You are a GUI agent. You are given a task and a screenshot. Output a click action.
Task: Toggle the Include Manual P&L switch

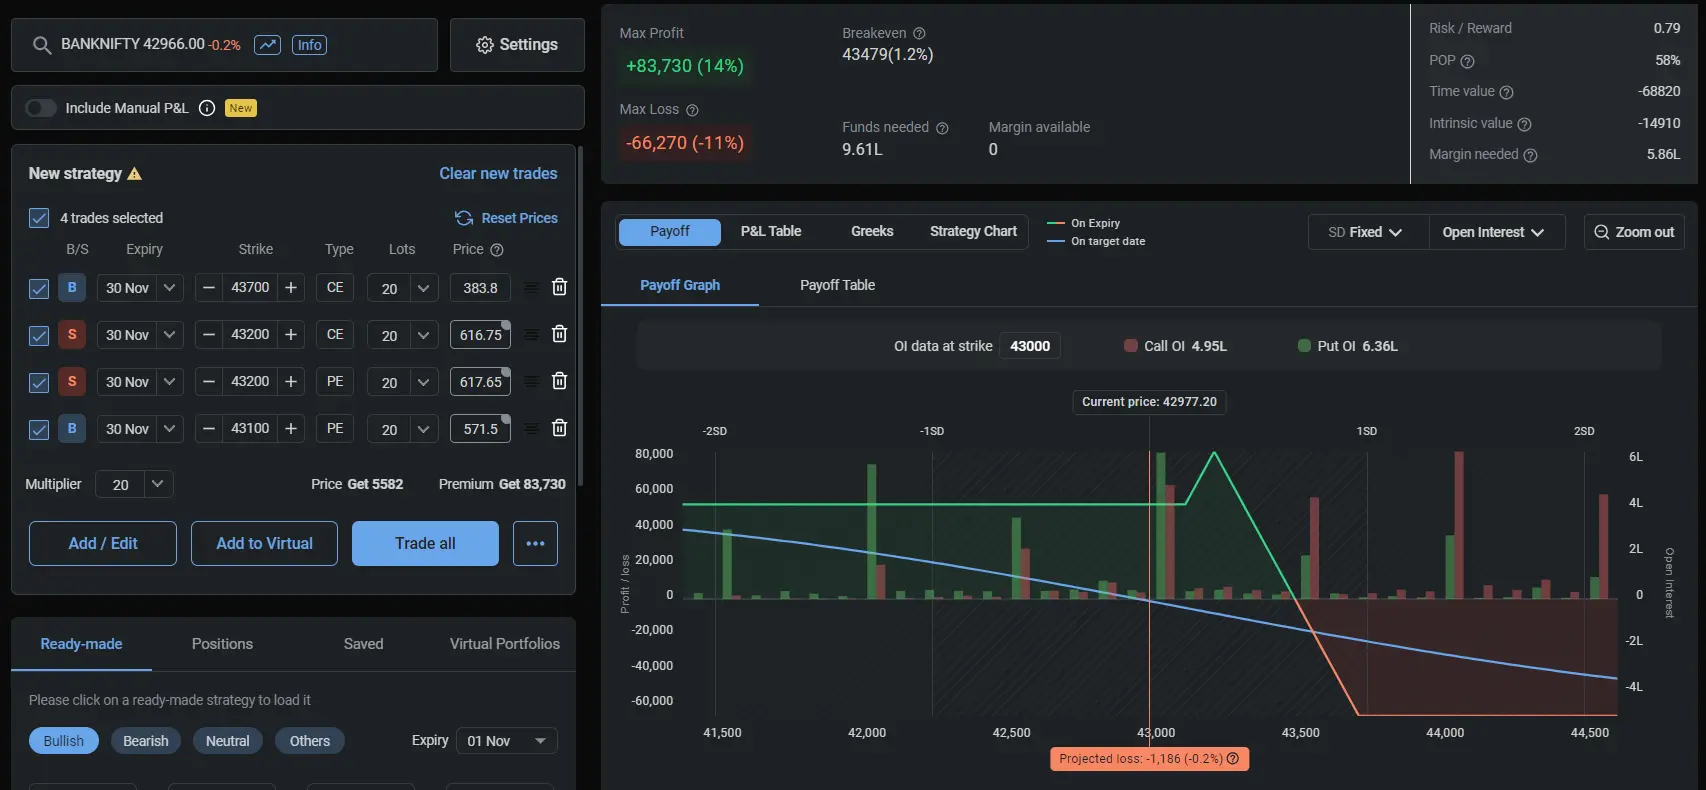[41, 108]
